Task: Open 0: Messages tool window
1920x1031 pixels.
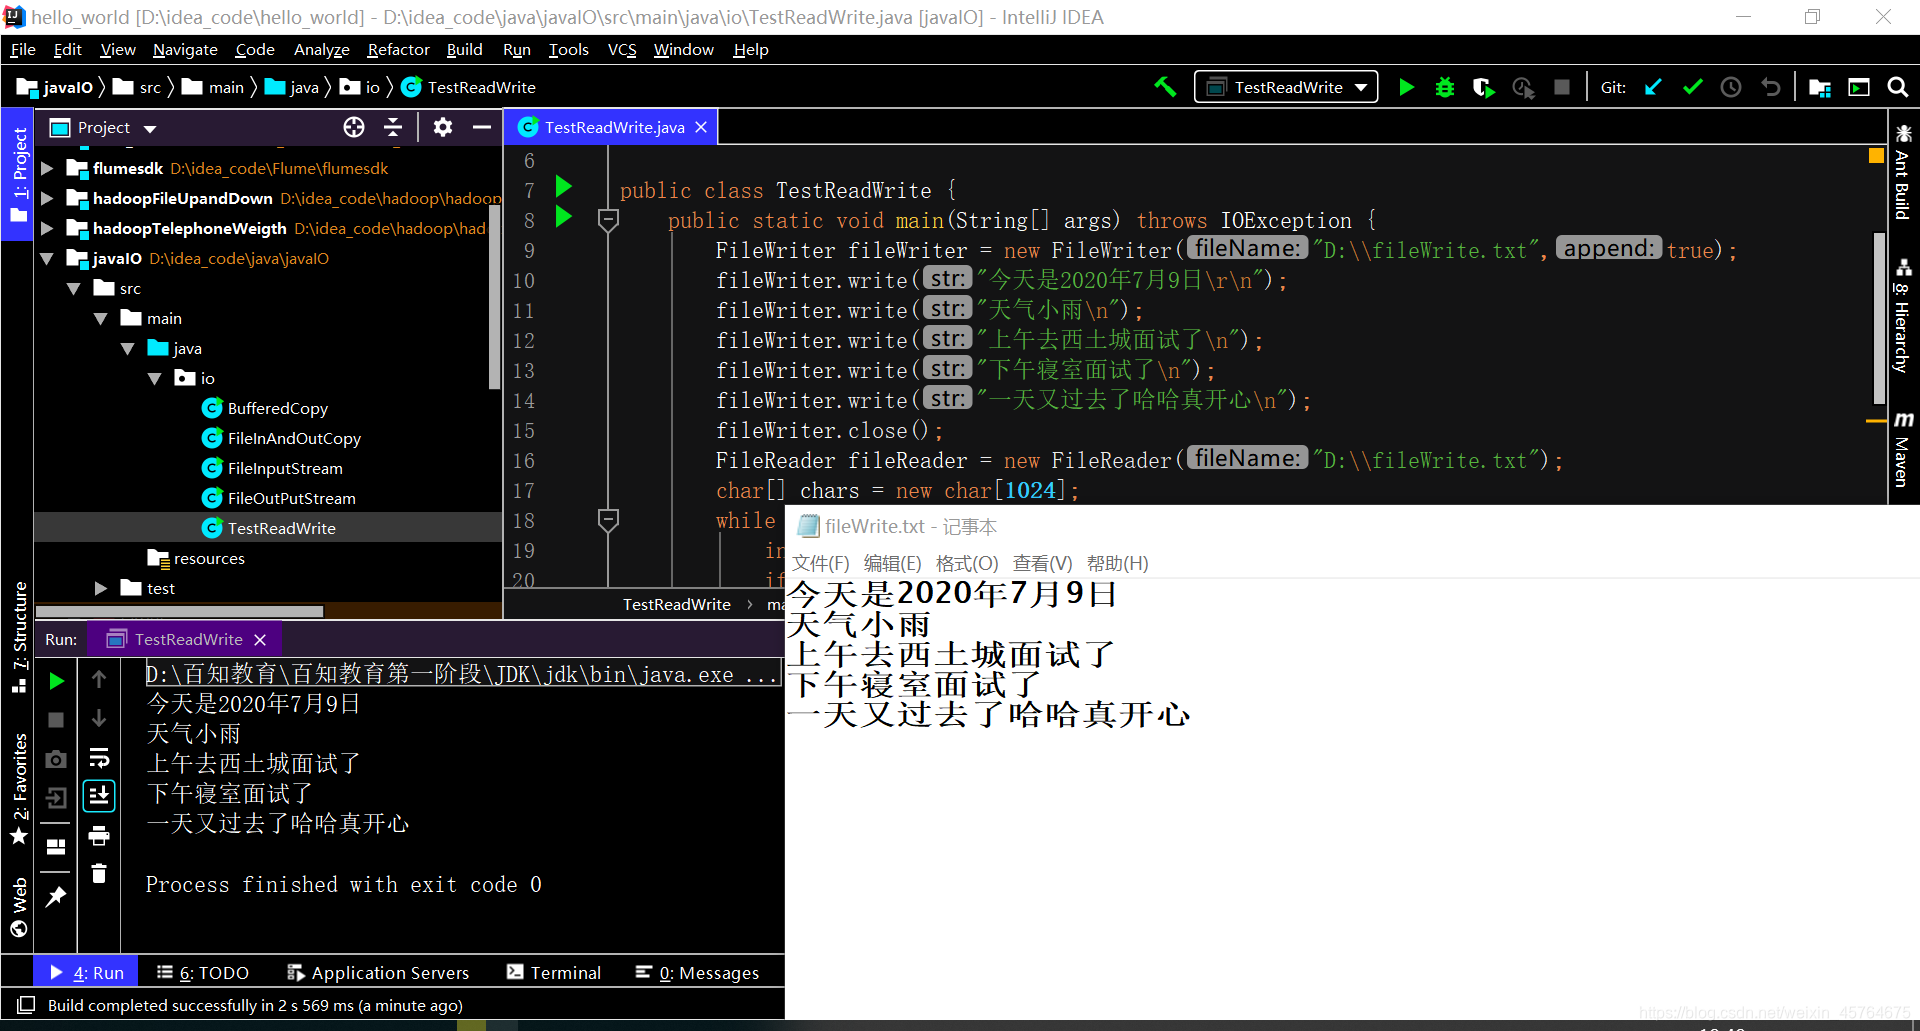Action: tap(698, 972)
